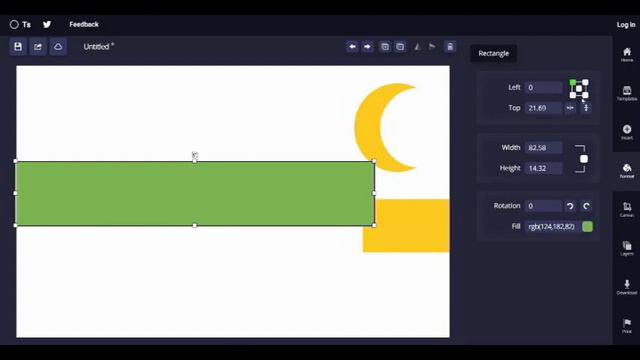Click the first layer-order icon after redo
Screen dimensions: 640x360
(x=385, y=47)
